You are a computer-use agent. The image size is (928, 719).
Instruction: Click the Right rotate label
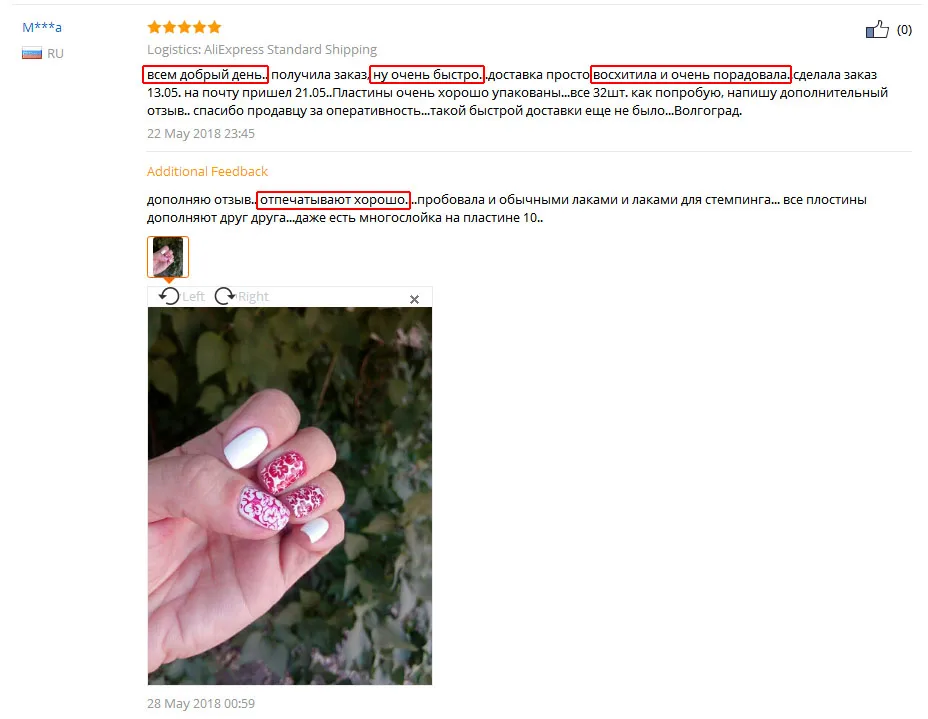(253, 296)
